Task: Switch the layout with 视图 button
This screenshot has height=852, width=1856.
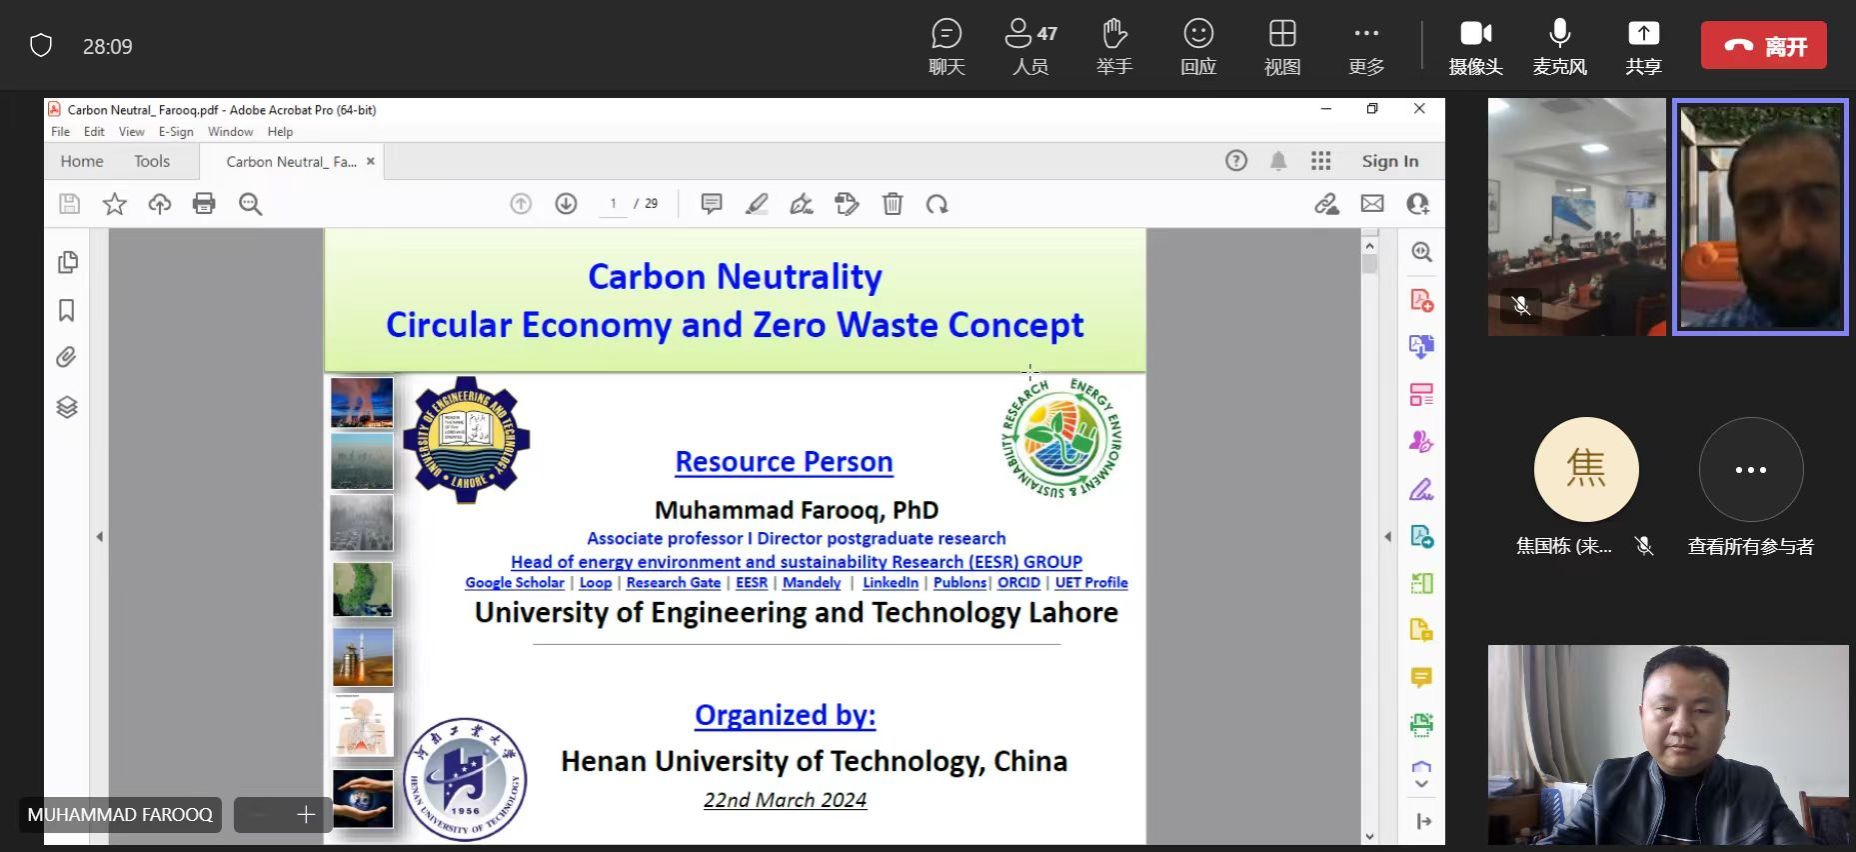Action: (1282, 45)
